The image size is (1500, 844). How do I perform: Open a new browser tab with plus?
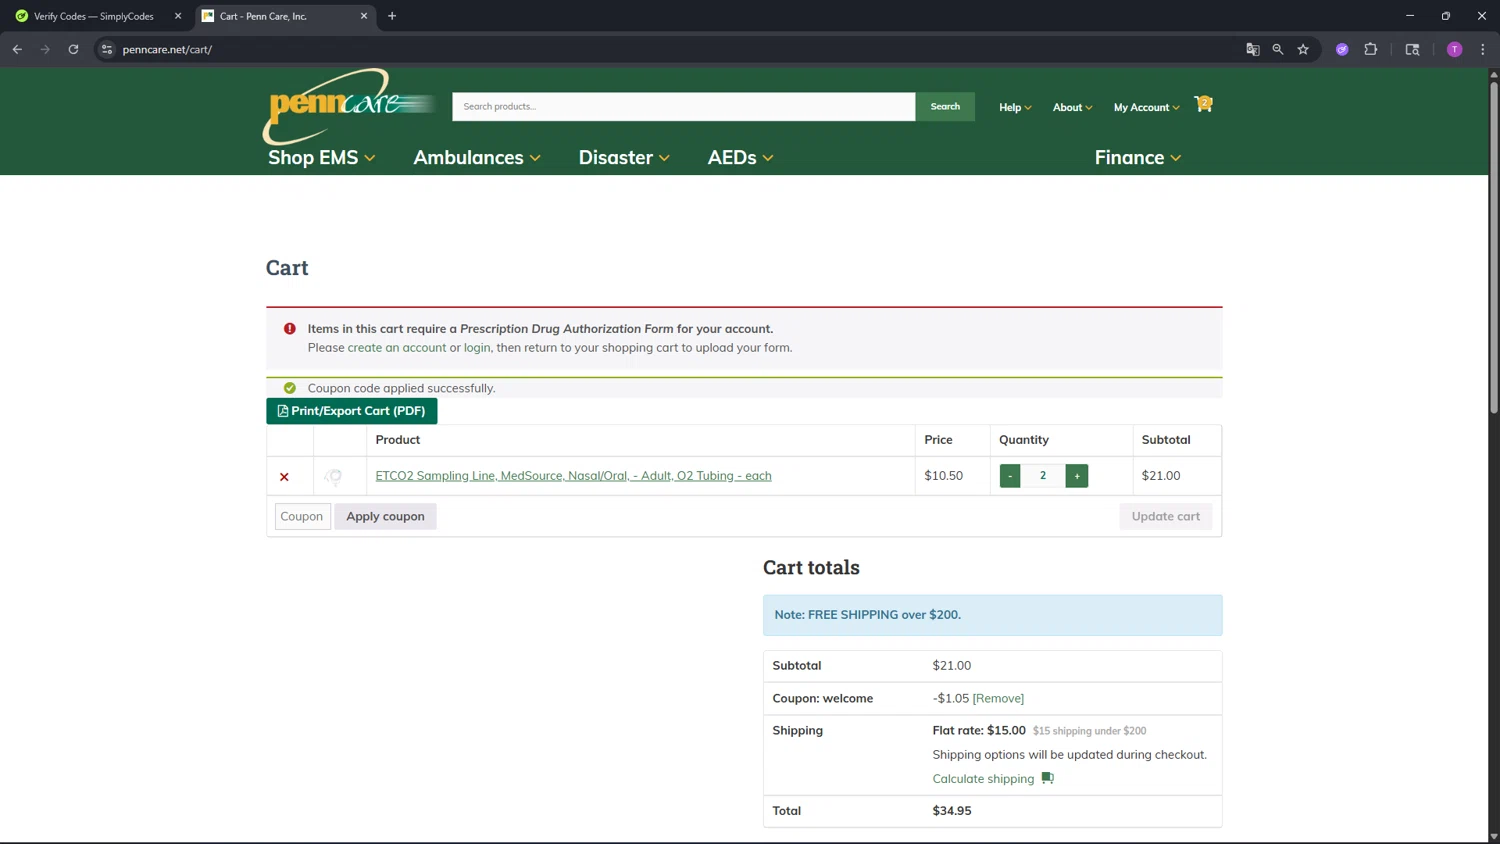(392, 16)
